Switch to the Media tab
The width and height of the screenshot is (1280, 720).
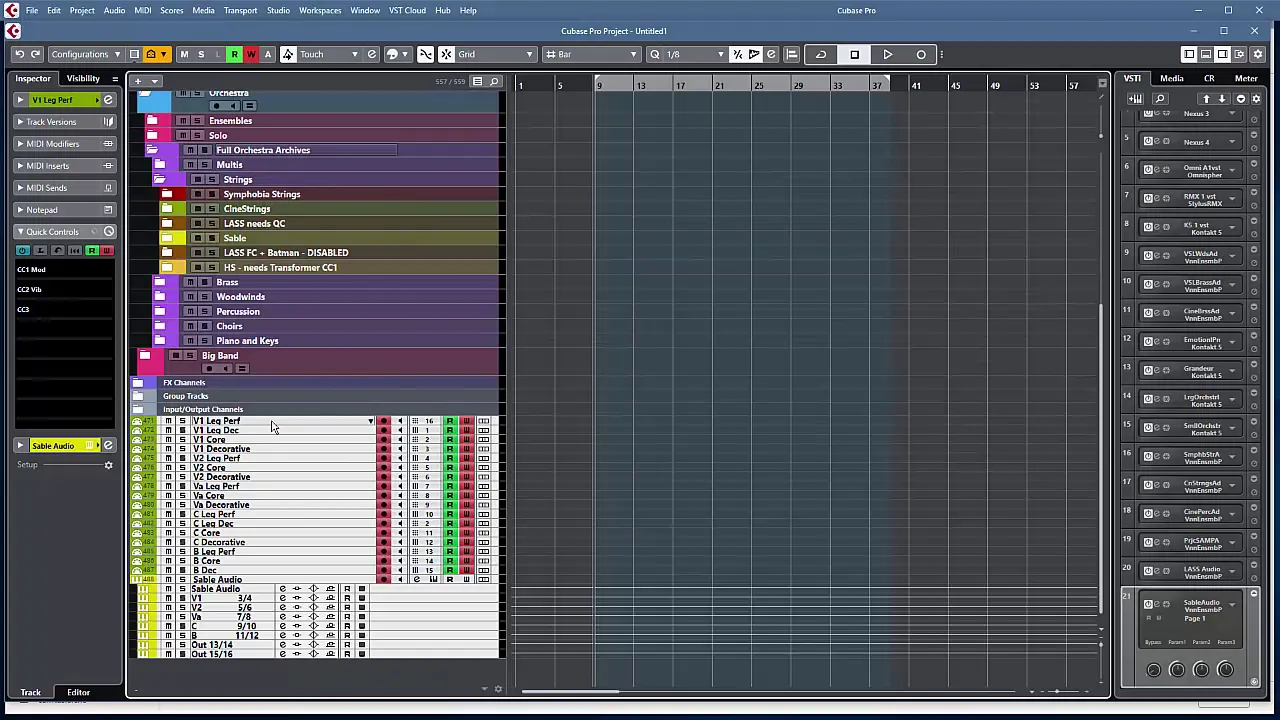[1171, 78]
